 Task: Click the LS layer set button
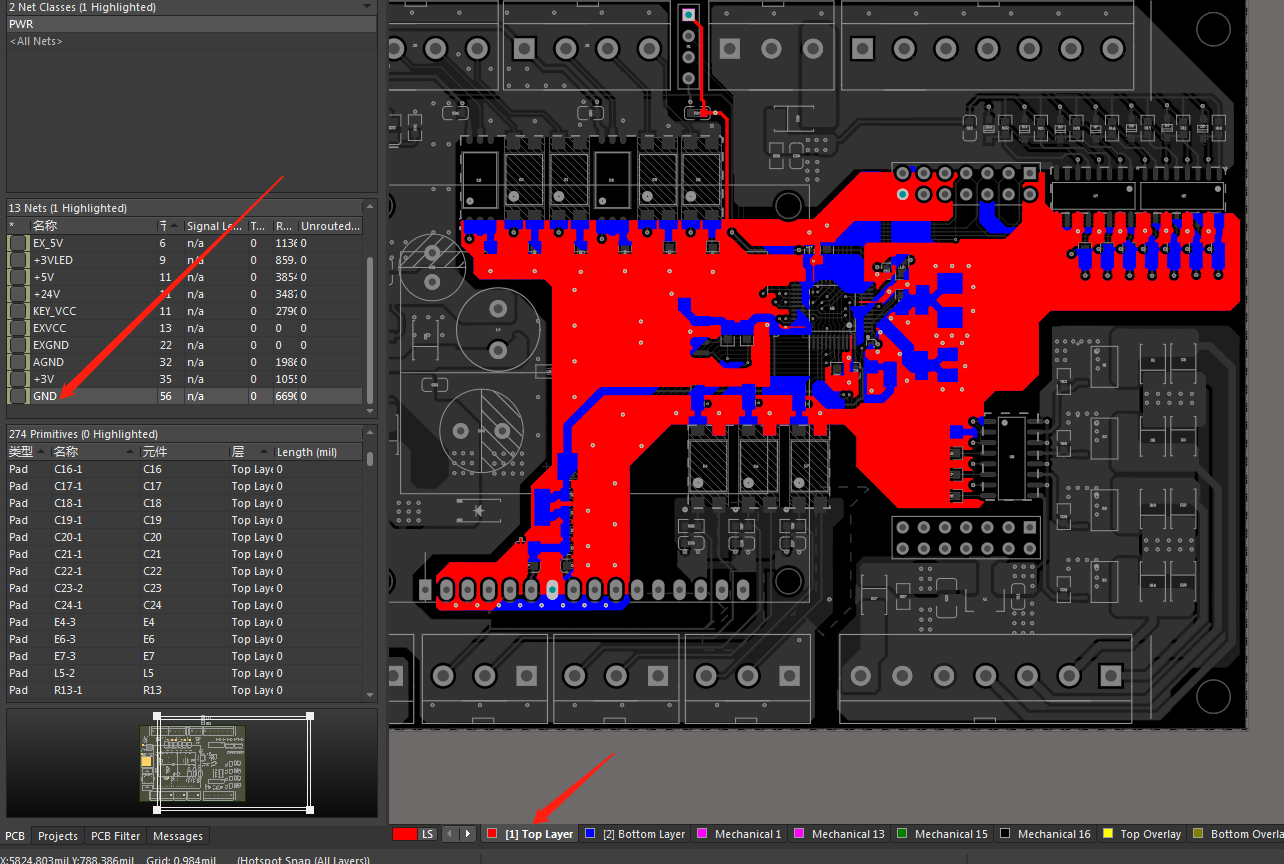click(428, 834)
